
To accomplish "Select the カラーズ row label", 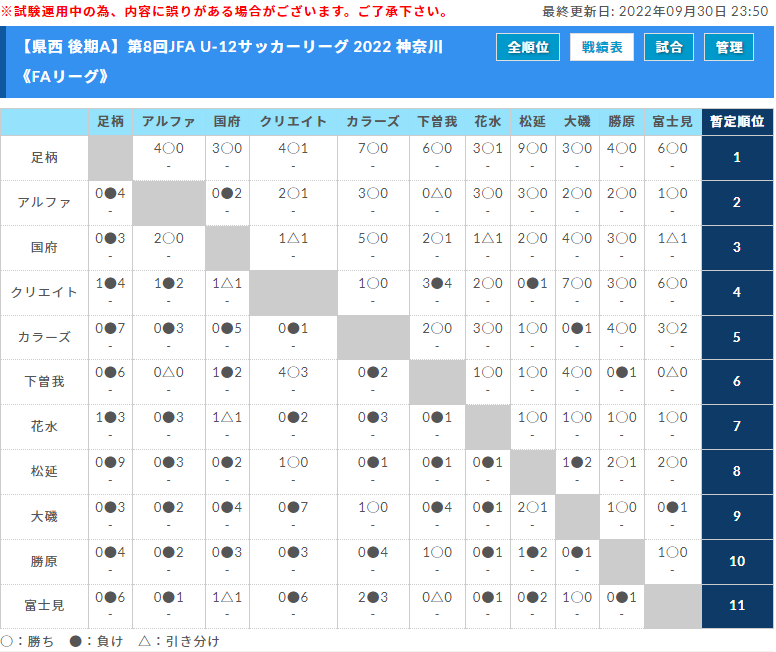I will click(45, 338).
